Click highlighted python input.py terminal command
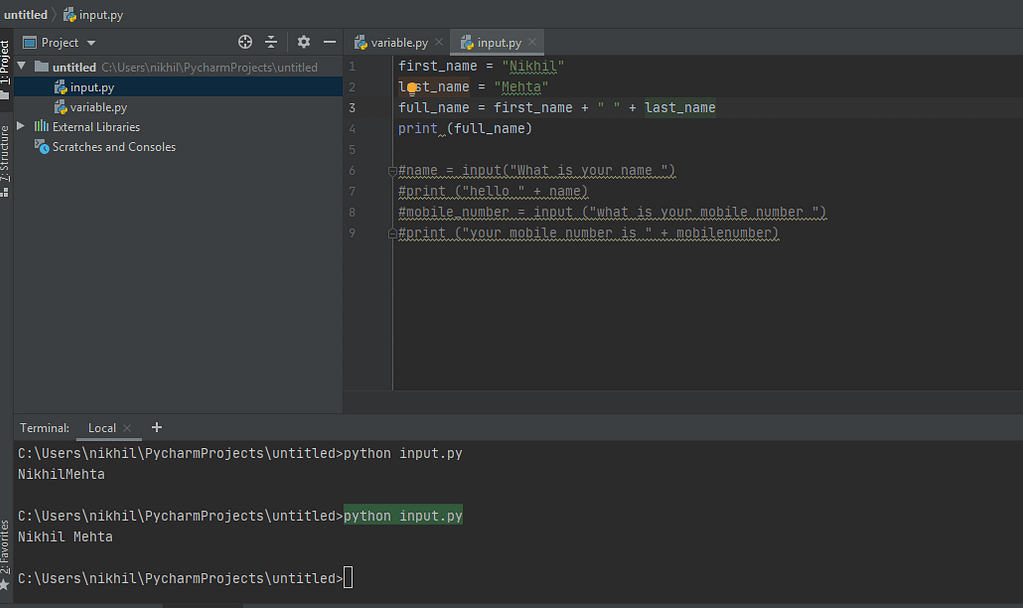This screenshot has height=608, width=1023. click(403, 515)
